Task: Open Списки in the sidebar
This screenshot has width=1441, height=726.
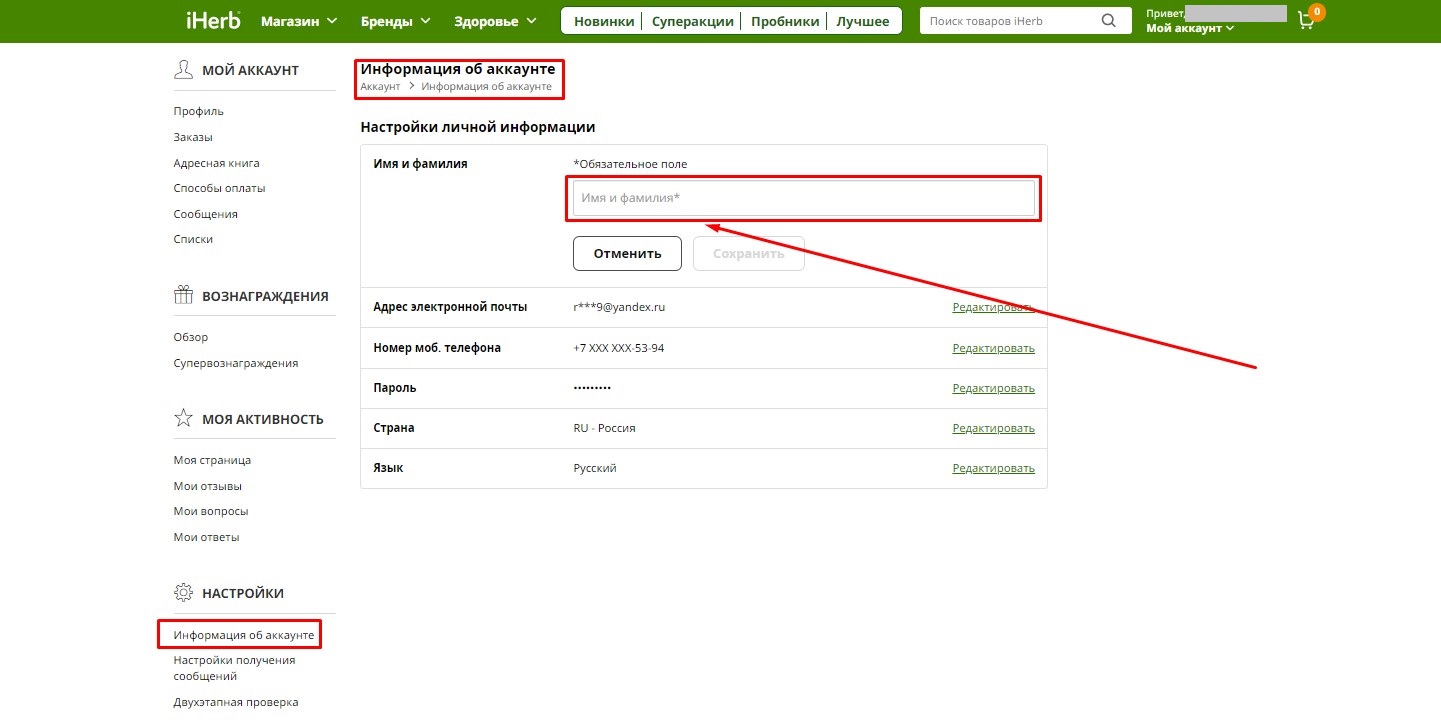Action: tap(193, 239)
